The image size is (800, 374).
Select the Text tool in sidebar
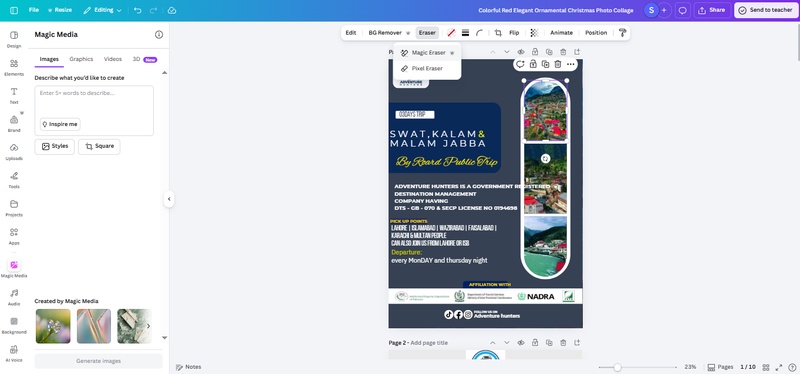[14, 95]
